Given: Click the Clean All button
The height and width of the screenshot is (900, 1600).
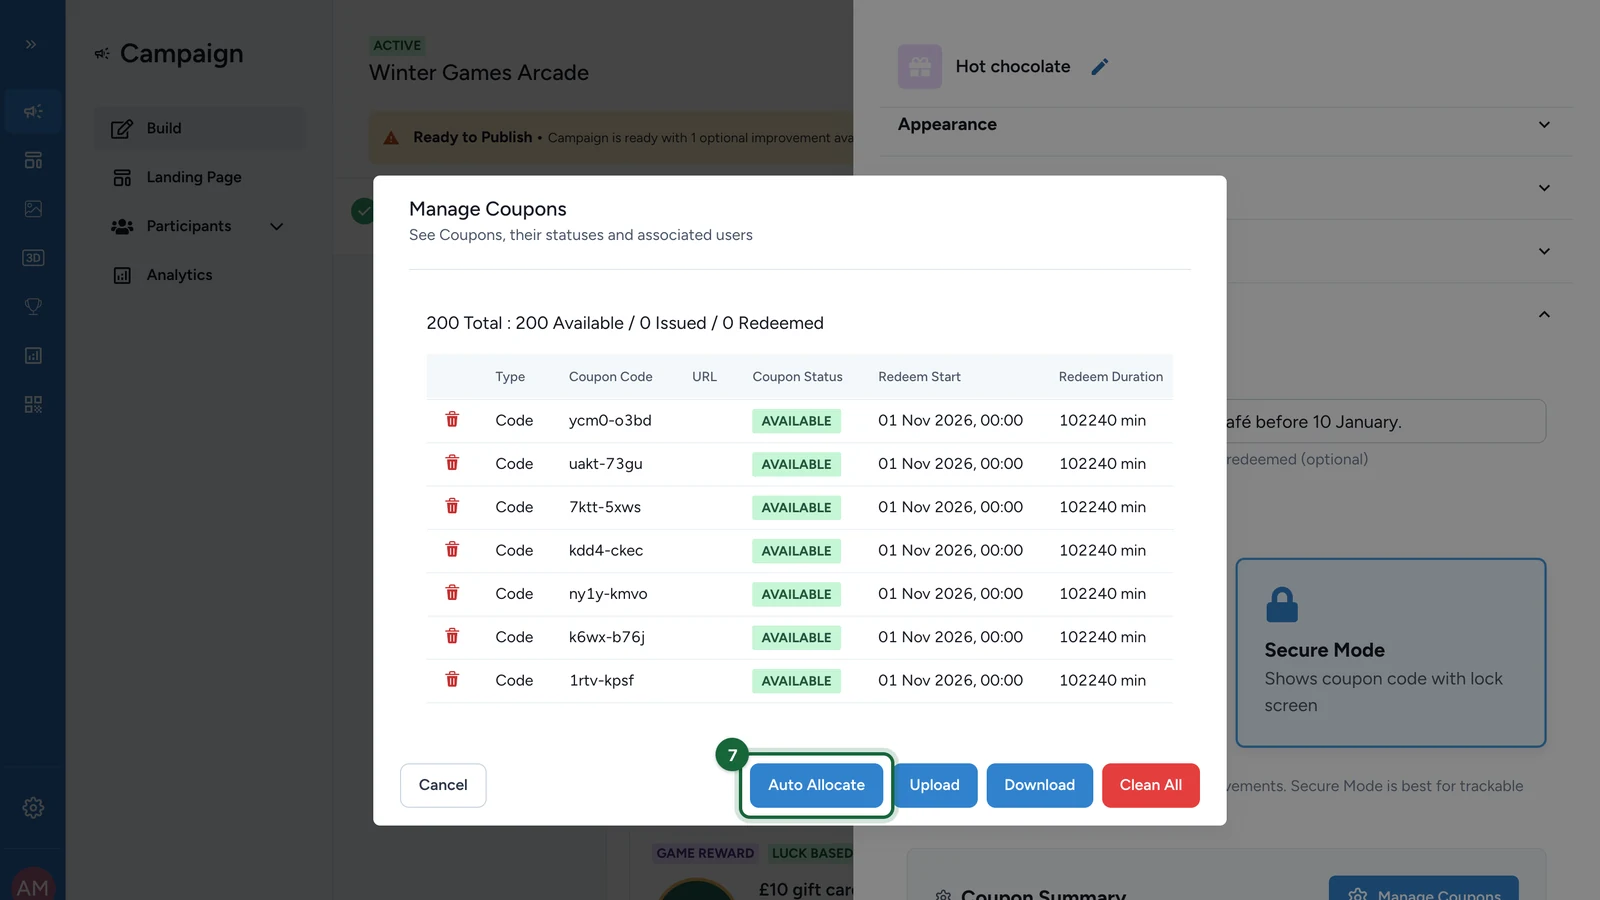Looking at the screenshot, I should point(1151,785).
